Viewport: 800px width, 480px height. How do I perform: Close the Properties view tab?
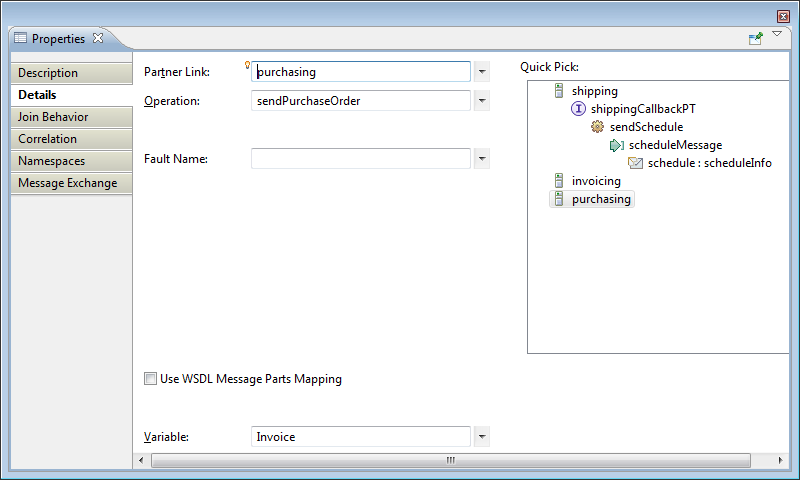pyautogui.click(x=98, y=39)
